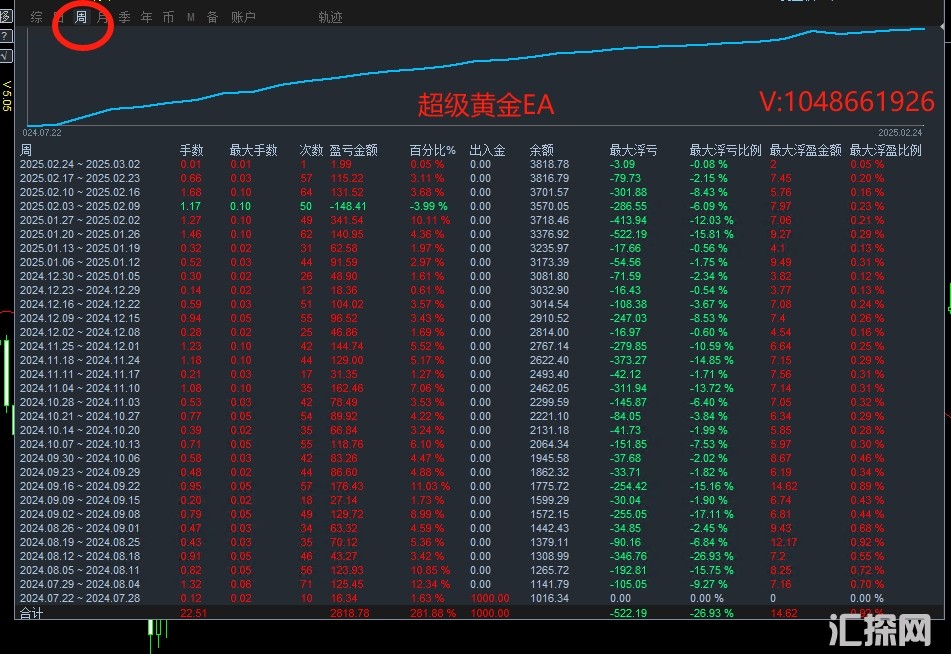Select the 2025.02.03 ~ 2025.02.09 week row

80,206
